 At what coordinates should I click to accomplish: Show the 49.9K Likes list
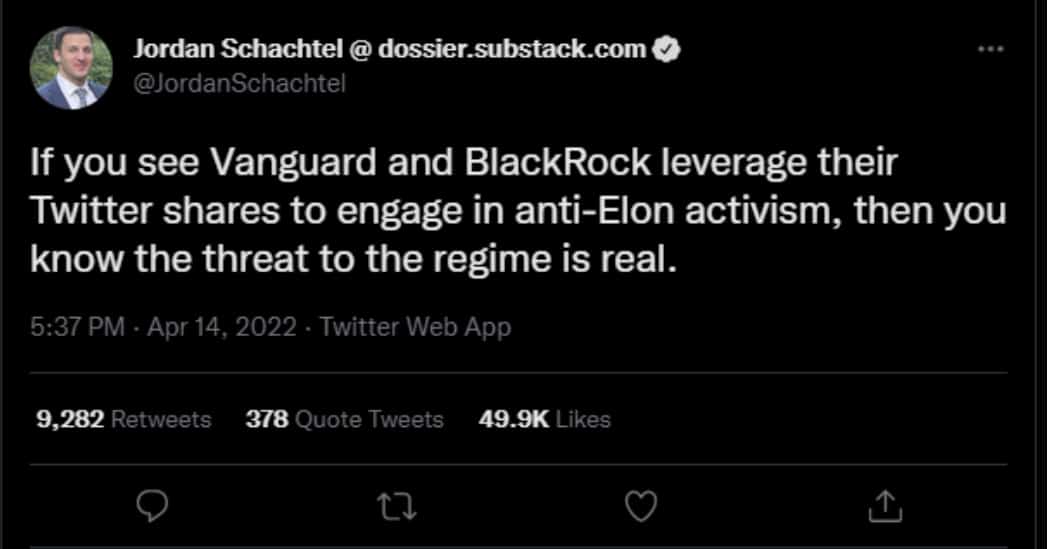(545, 419)
